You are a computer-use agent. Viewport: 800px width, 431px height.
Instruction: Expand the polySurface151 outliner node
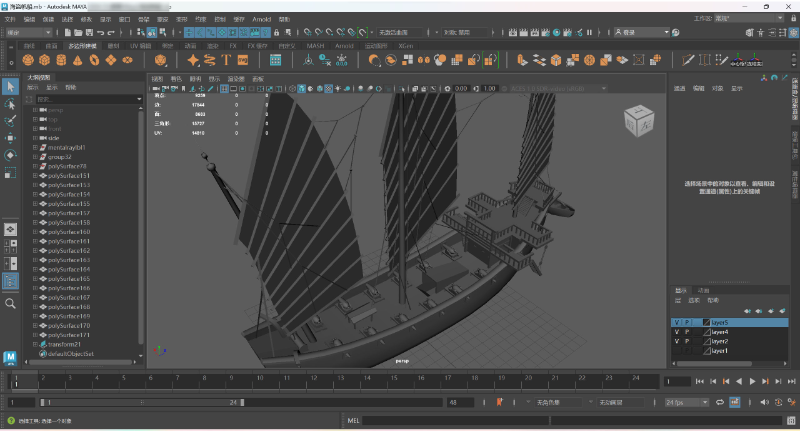(x=35, y=175)
